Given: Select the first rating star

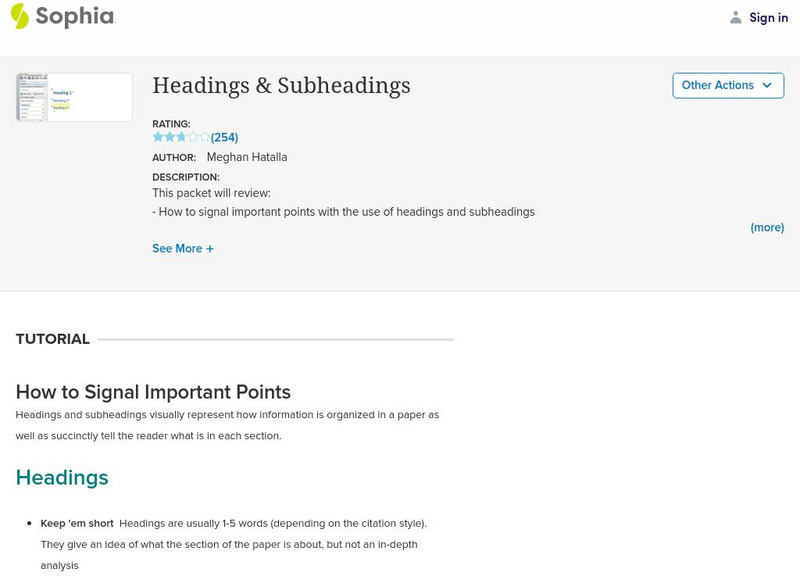Looking at the screenshot, I should coord(159,136).
